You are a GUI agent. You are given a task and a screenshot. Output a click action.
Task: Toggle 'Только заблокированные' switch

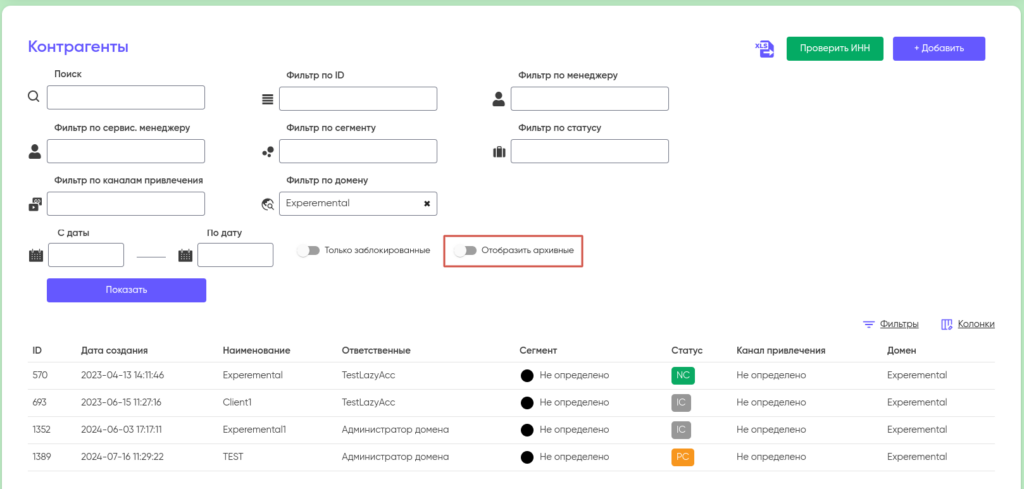308,250
